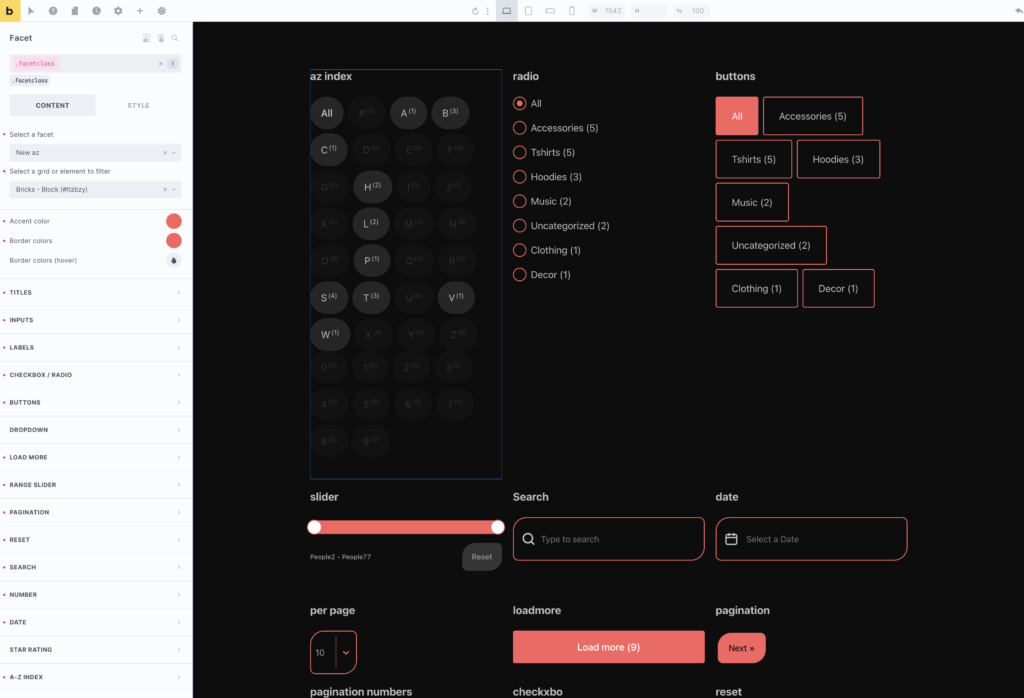Click the plus icon to add element

140,11
